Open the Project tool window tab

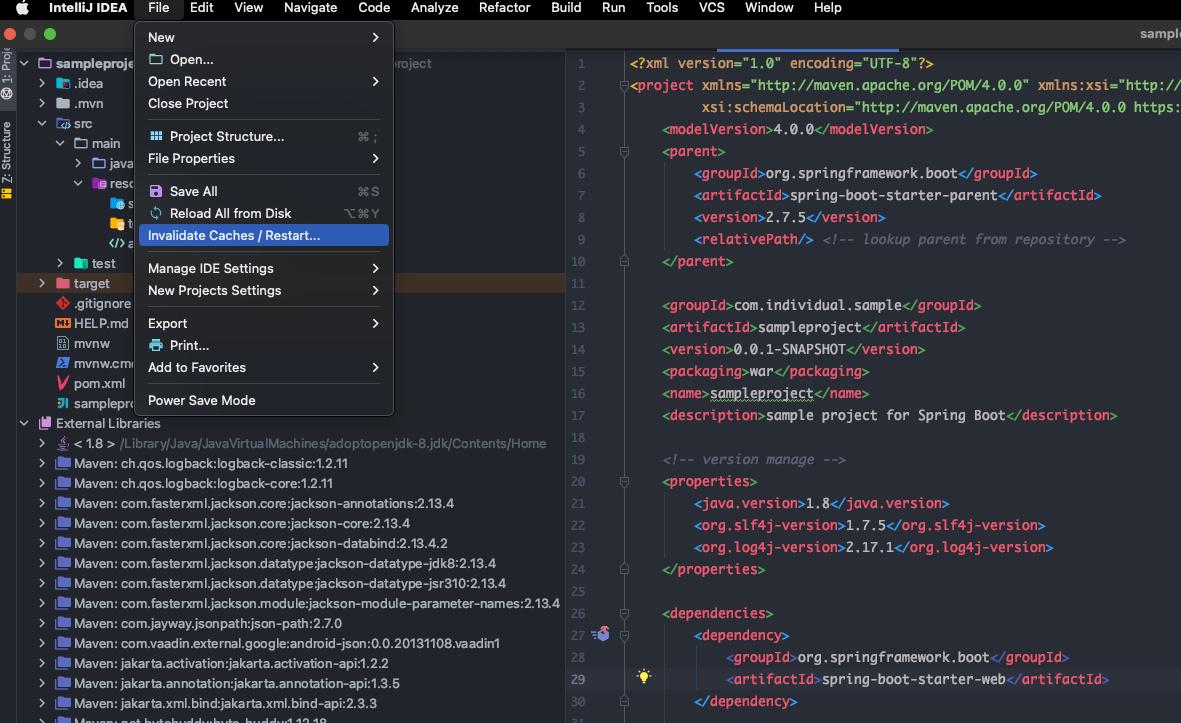(7, 73)
